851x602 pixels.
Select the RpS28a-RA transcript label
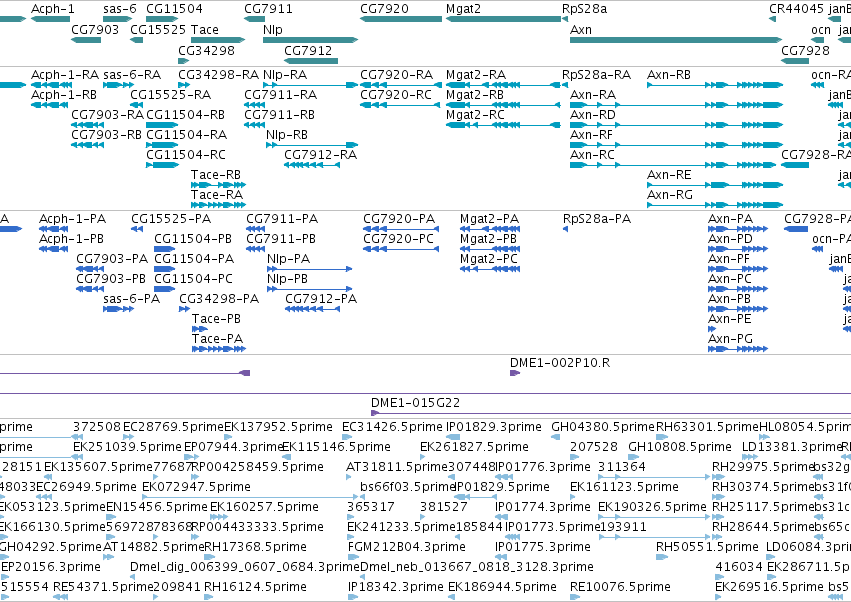596,75
